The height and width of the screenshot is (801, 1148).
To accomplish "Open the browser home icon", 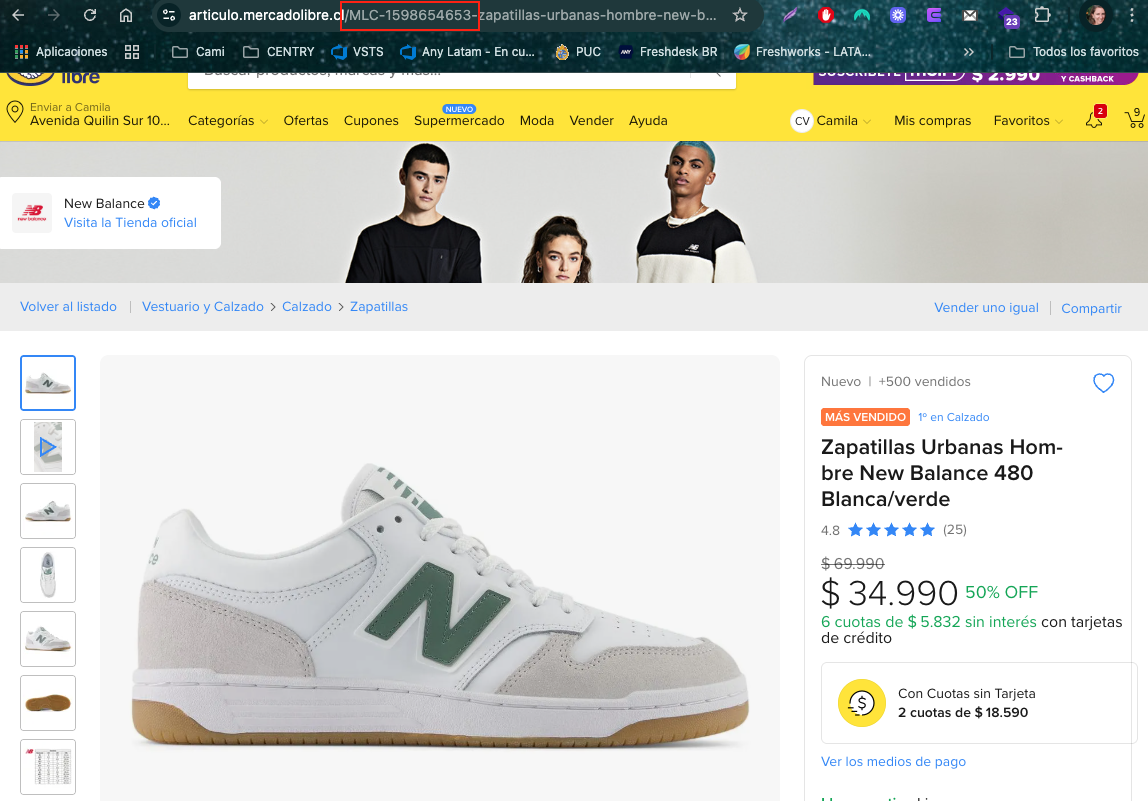I will (x=126, y=15).
